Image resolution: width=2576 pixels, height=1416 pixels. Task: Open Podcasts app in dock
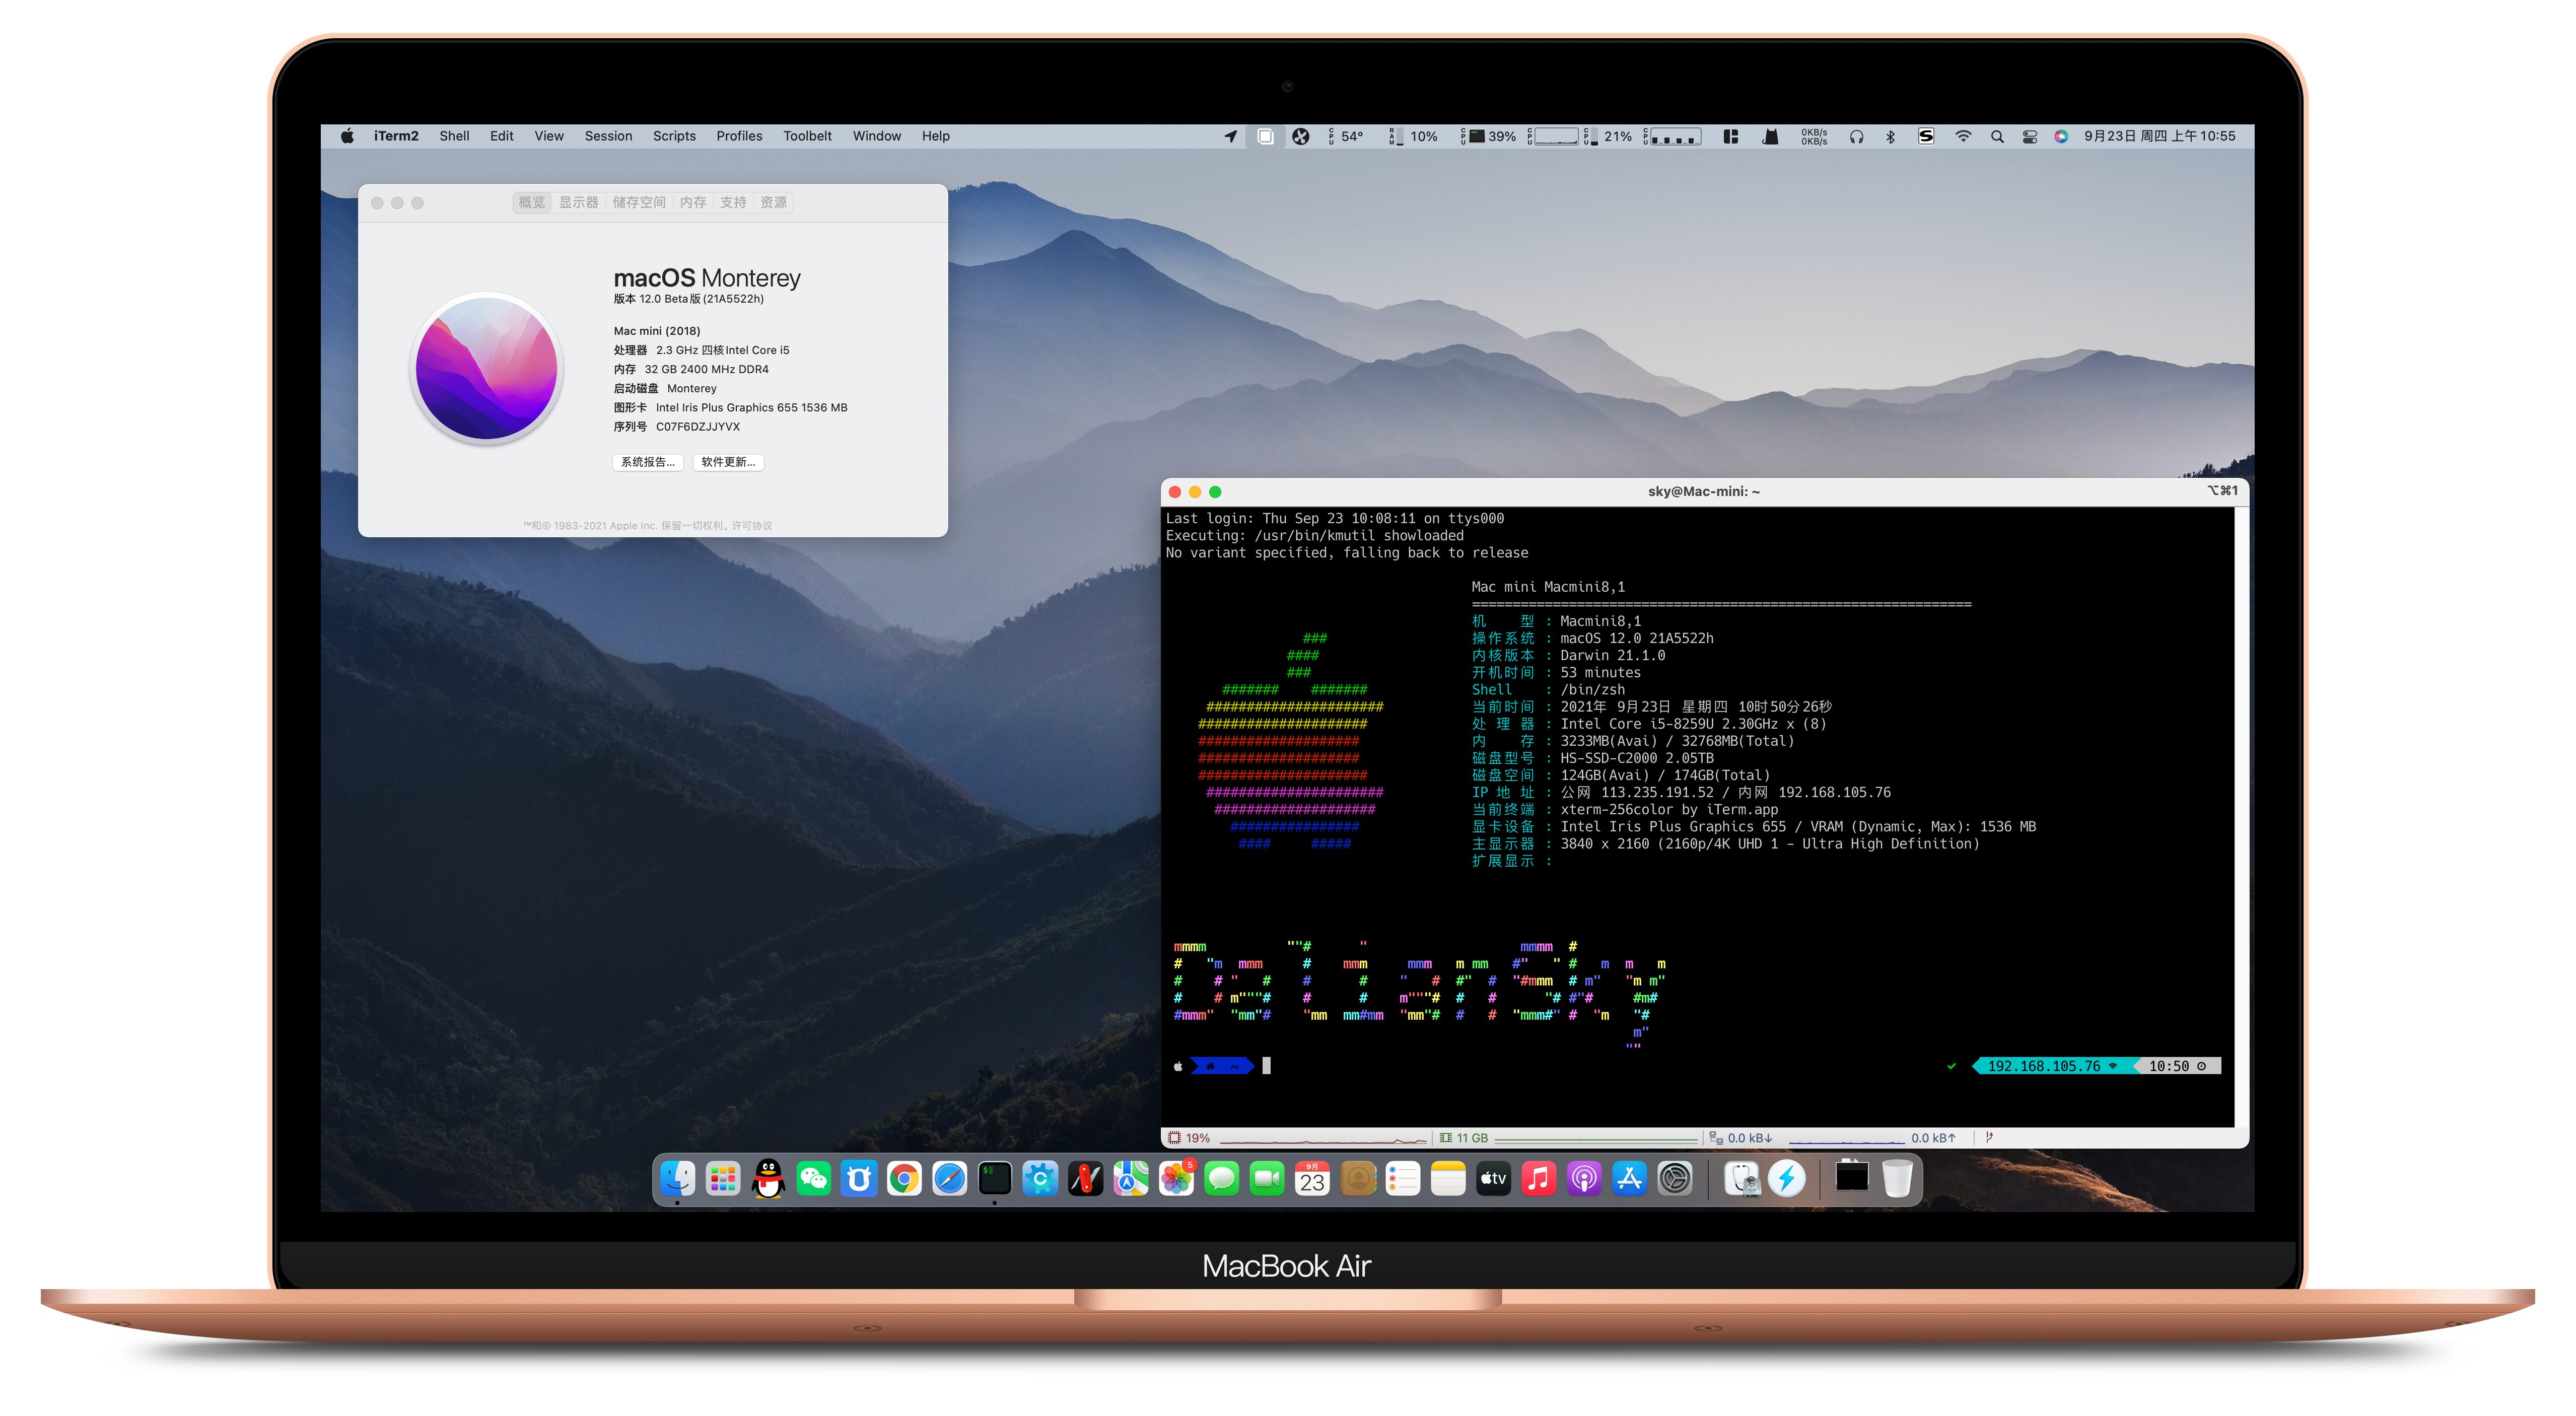pos(1584,1179)
